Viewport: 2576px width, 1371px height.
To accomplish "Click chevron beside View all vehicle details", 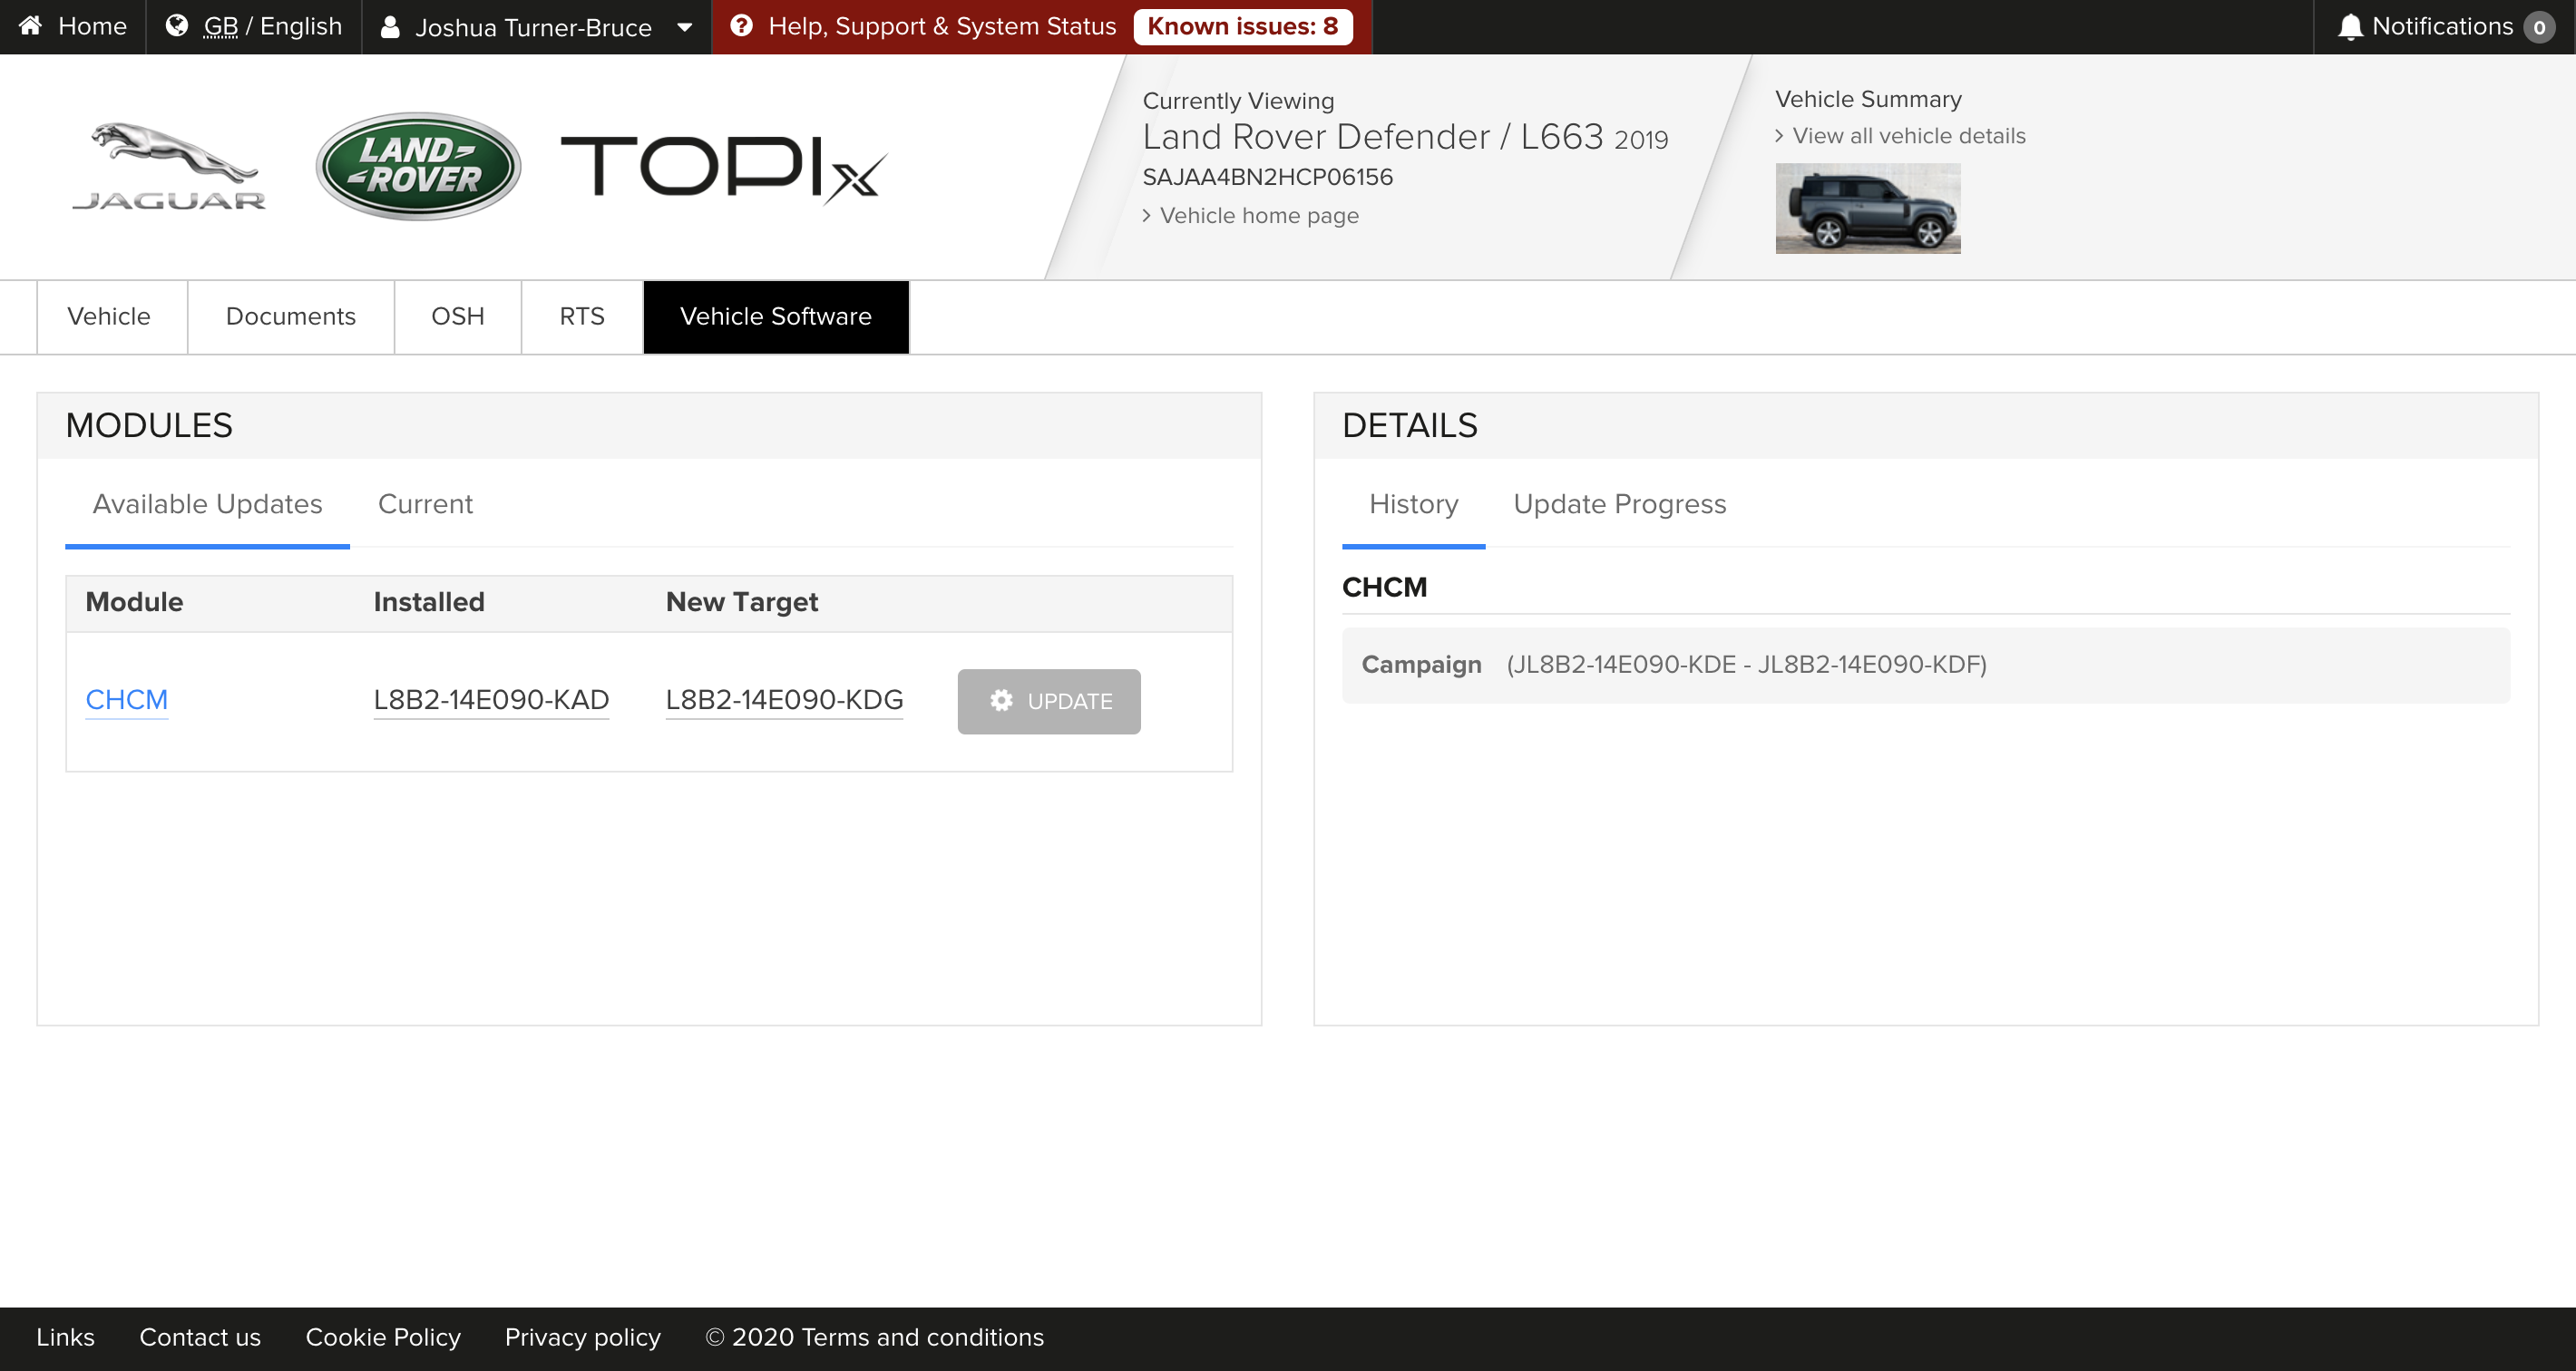I will pos(1780,136).
